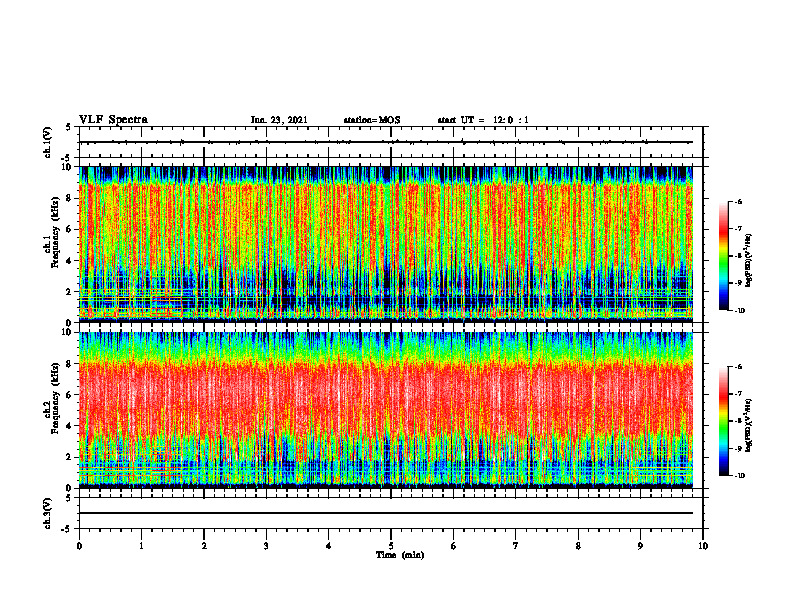Screen dimensions: 792x612
Task: Click time axis tick label "5"
Action: click(x=391, y=546)
